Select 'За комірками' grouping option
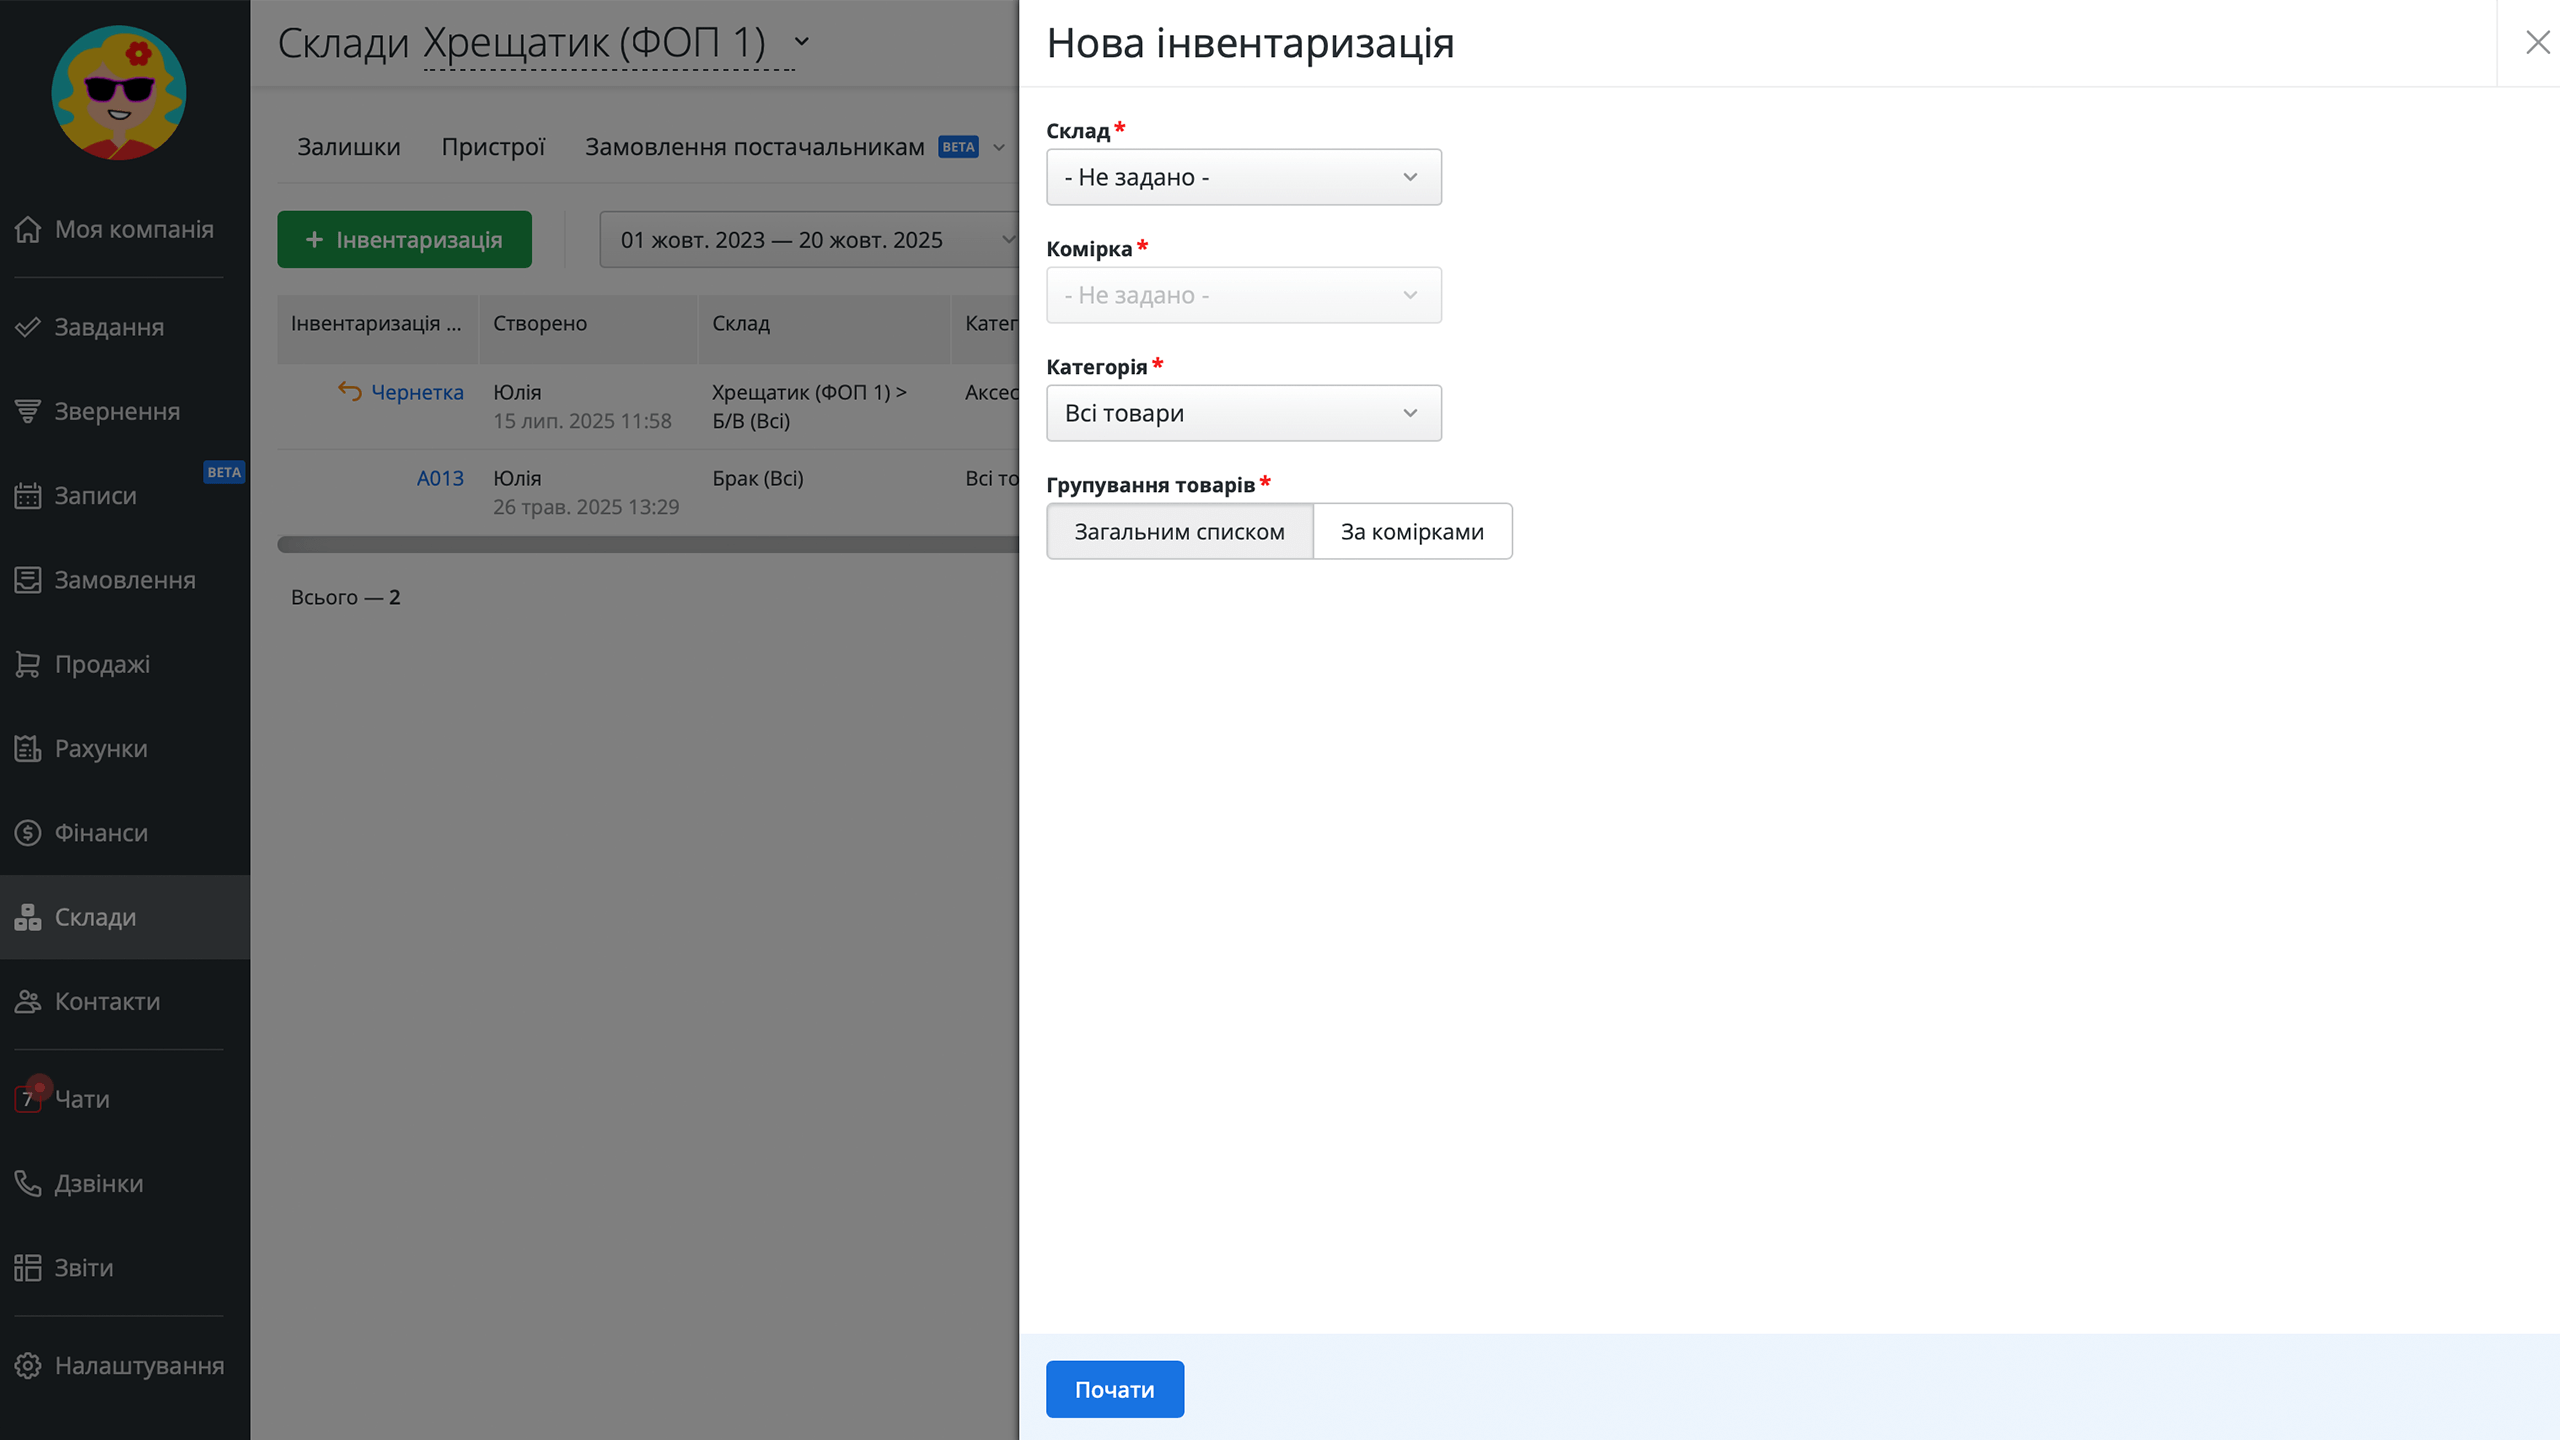 pyautogui.click(x=1411, y=531)
